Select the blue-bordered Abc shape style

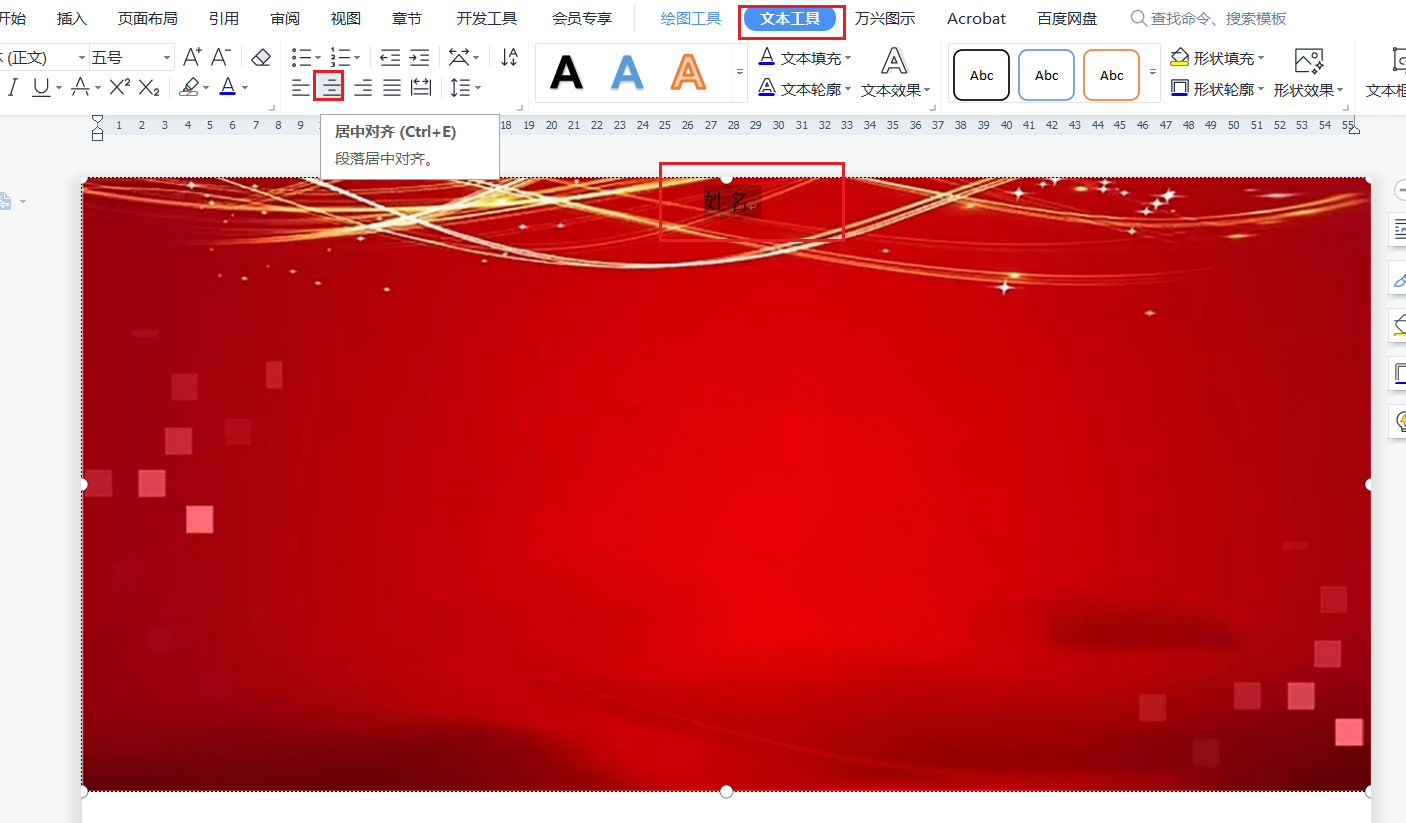1046,75
